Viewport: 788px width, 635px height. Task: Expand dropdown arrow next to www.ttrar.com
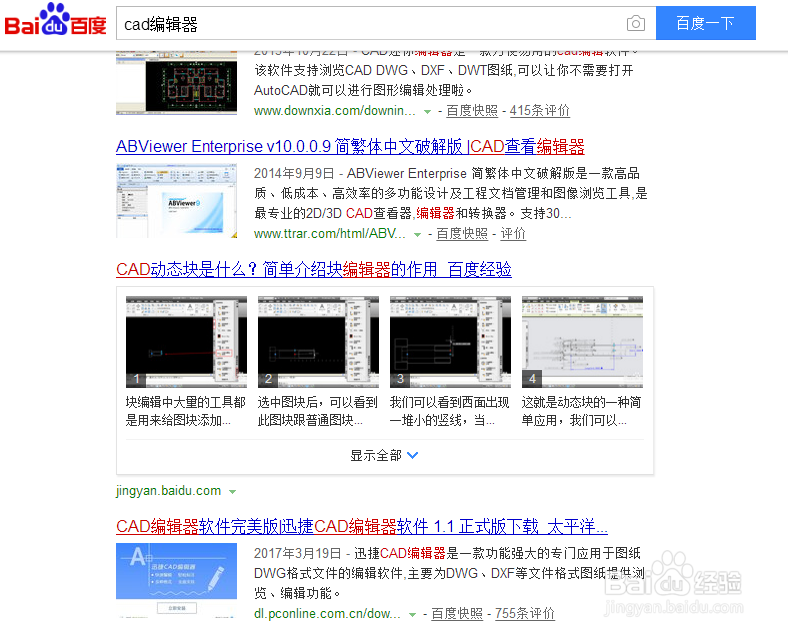[417, 235]
